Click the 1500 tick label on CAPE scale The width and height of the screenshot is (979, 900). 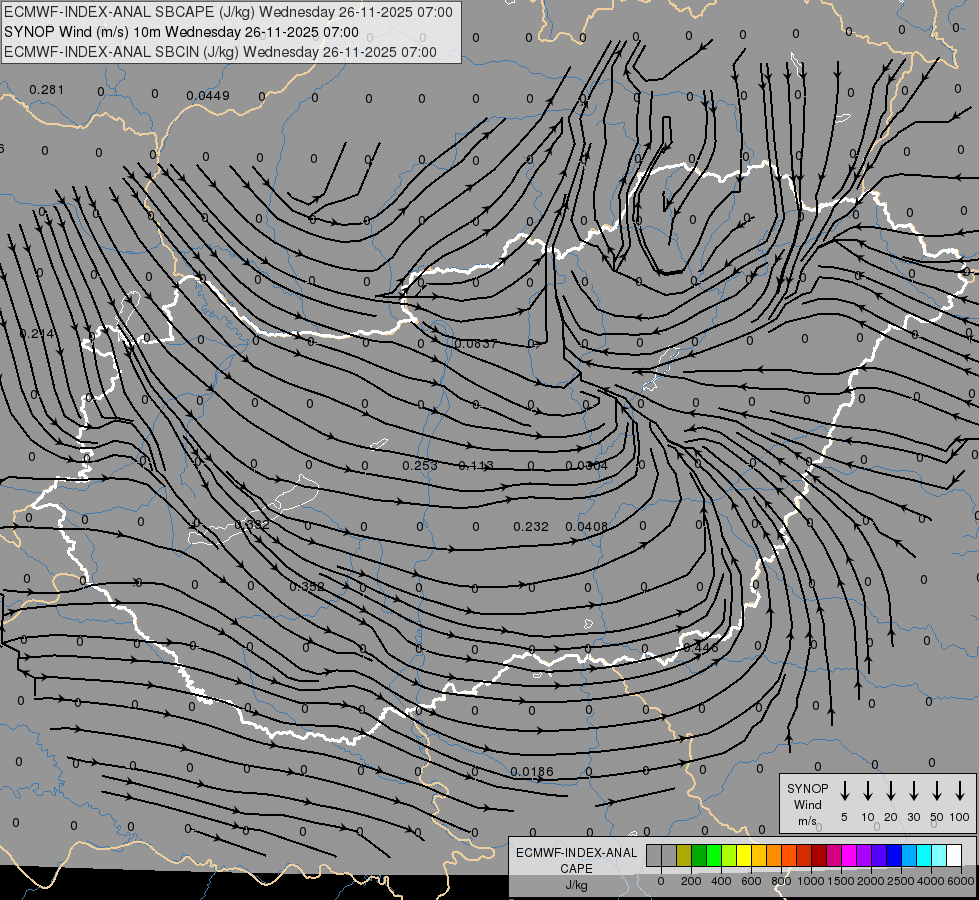point(841,881)
